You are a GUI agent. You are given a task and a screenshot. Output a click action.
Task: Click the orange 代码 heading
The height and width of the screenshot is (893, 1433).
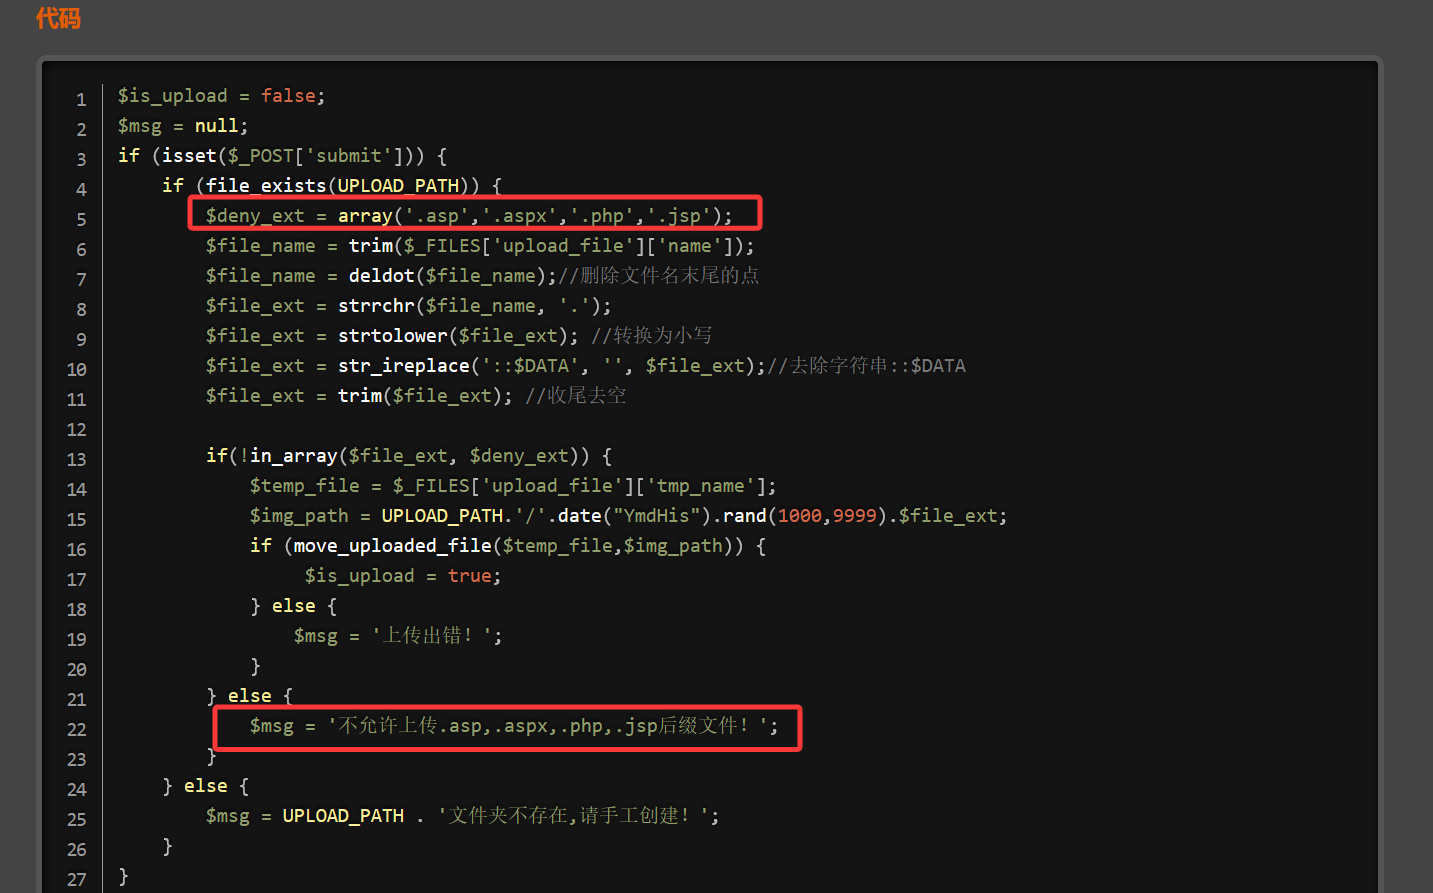pyautogui.click(x=58, y=18)
